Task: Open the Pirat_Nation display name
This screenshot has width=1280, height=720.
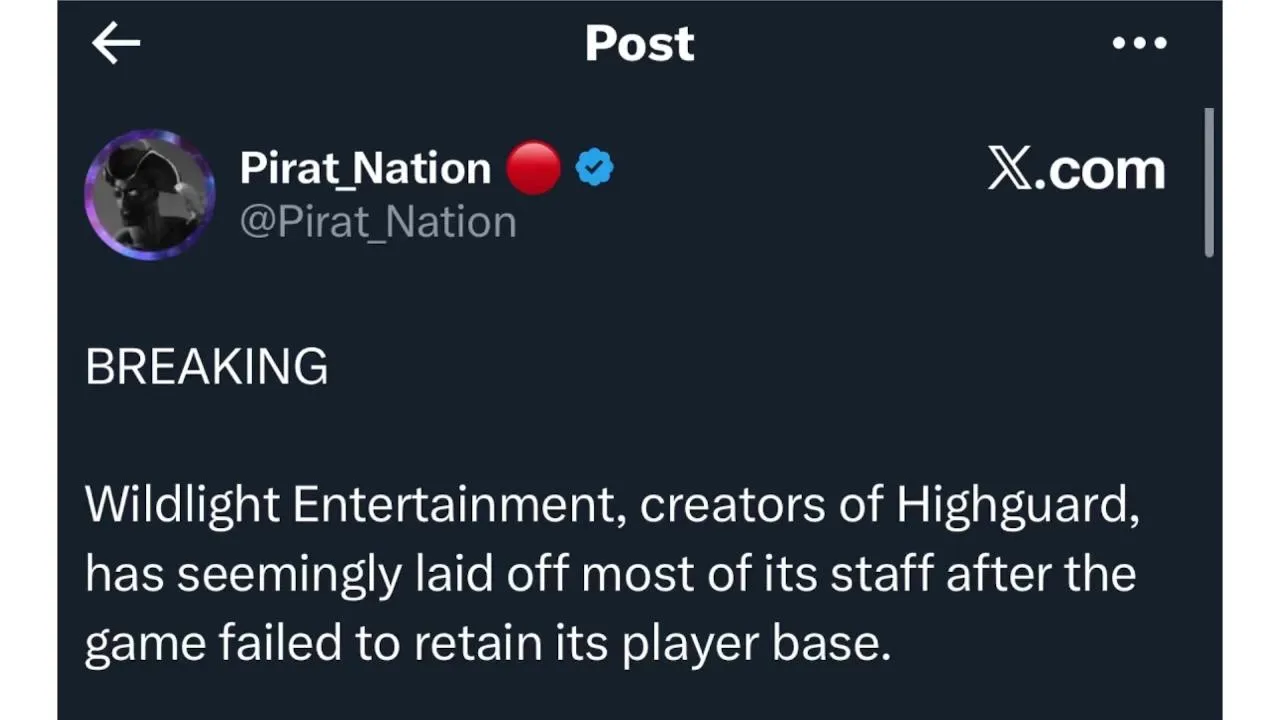Action: [365, 168]
